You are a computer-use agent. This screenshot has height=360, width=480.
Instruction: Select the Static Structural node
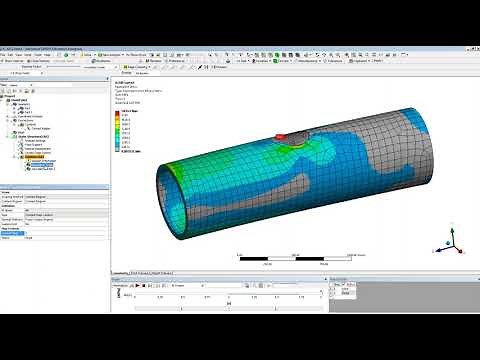click(33, 137)
